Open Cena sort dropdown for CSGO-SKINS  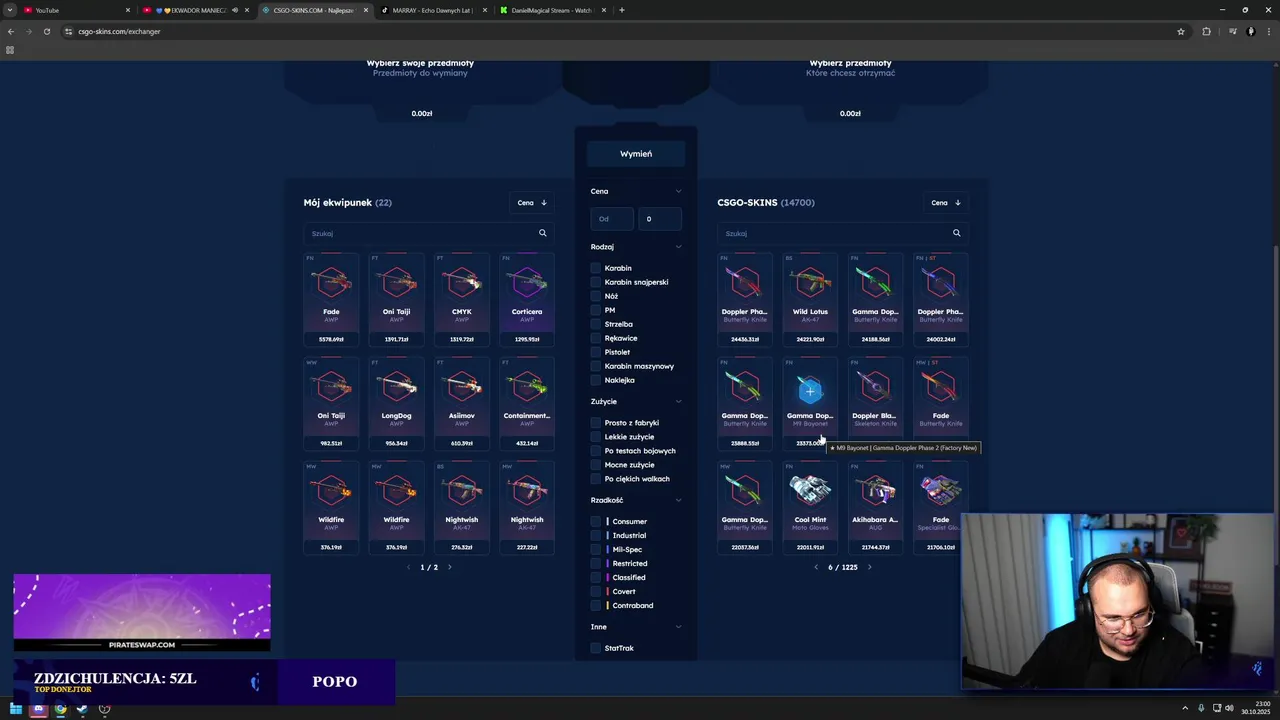(945, 203)
